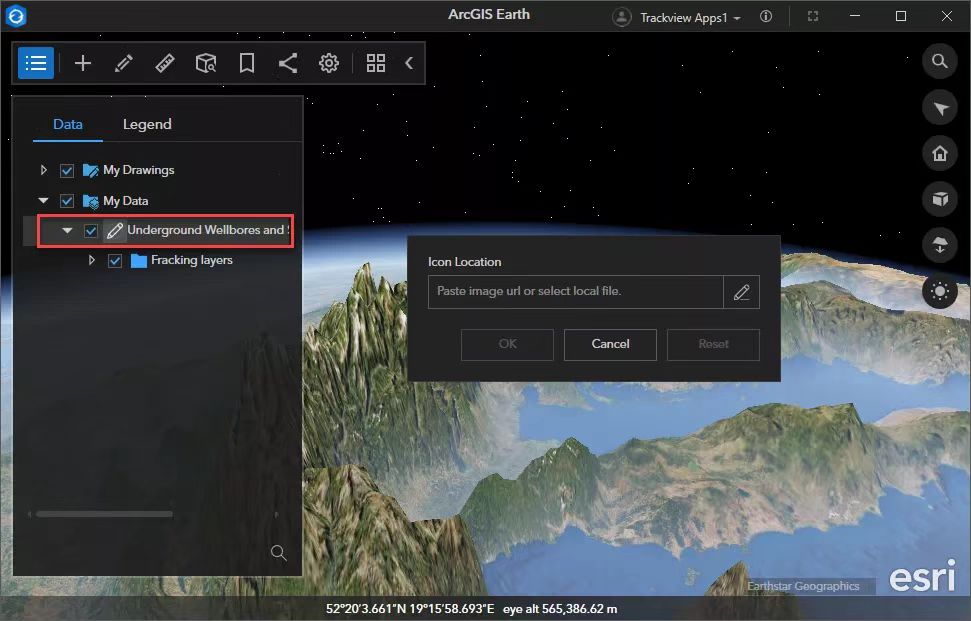Collapse the toolbar with the left chevron
The width and height of the screenshot is (971, 621).
tap(409, 63)
